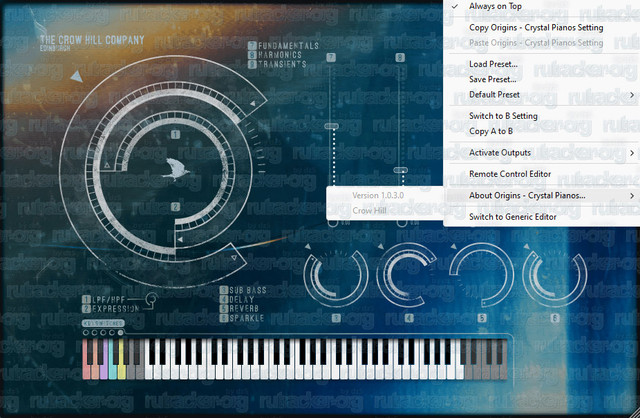Screen dimensions: 640x418
Task: Click the number 2 badge inside the dial
Action: [x=175, y=207]
